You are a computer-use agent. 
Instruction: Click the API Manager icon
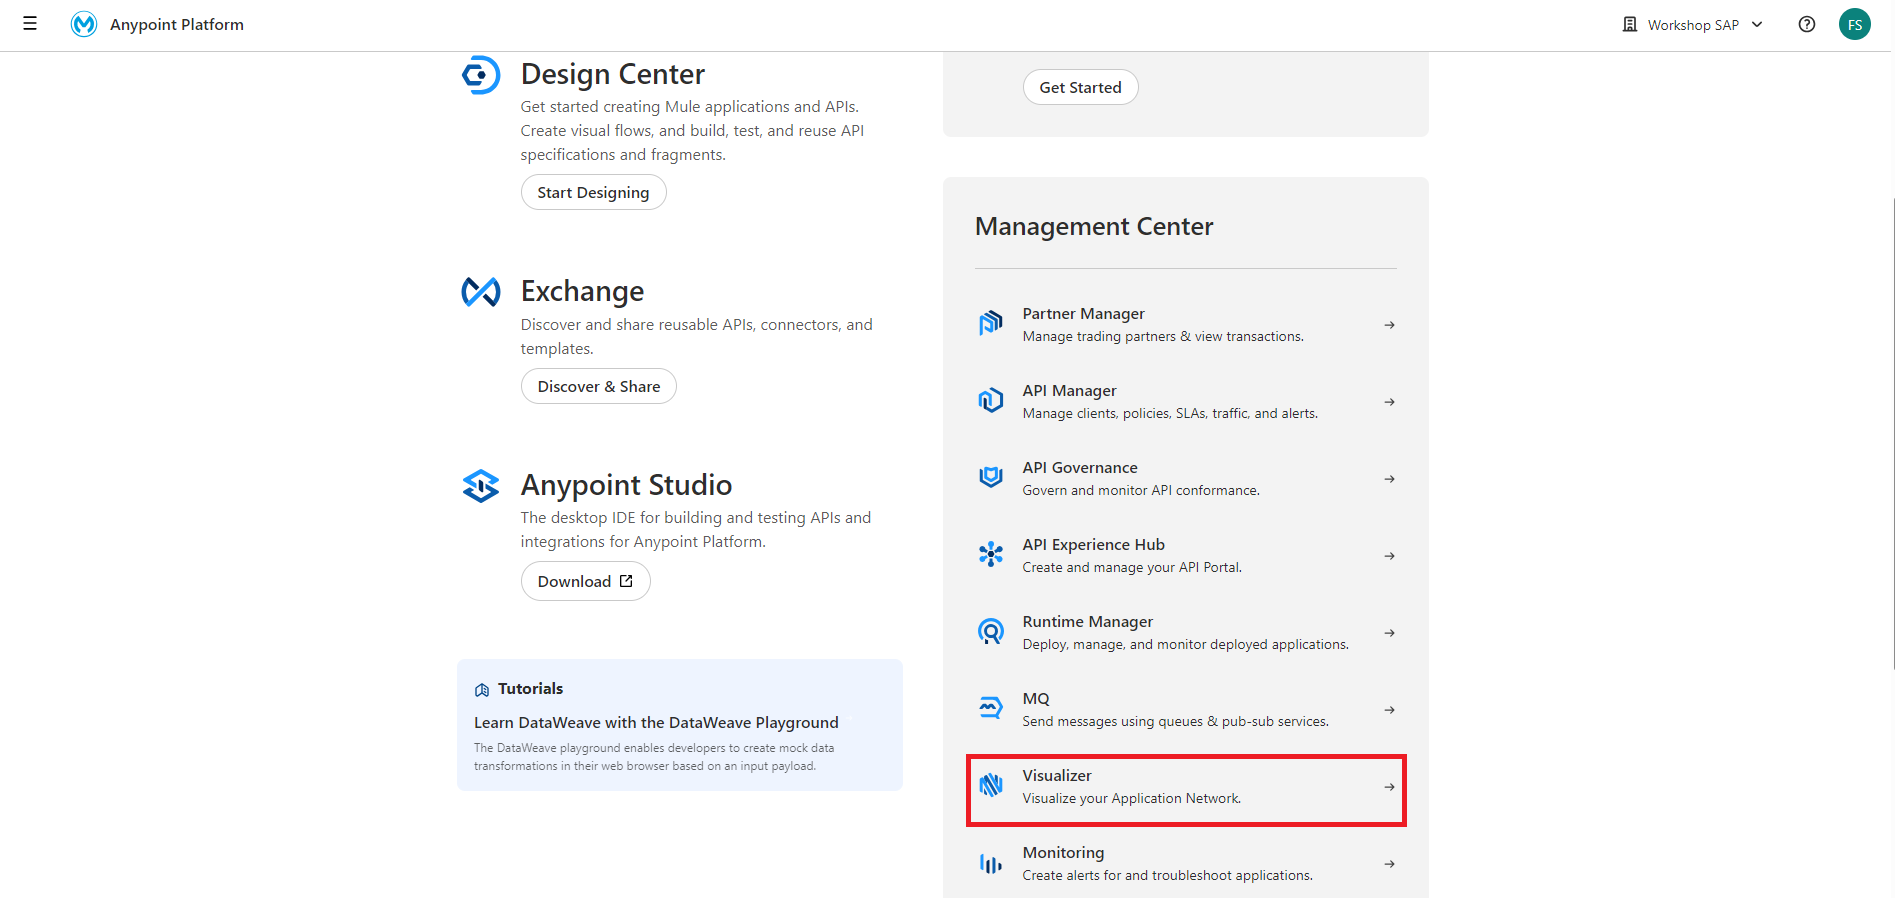pos(991,400)
